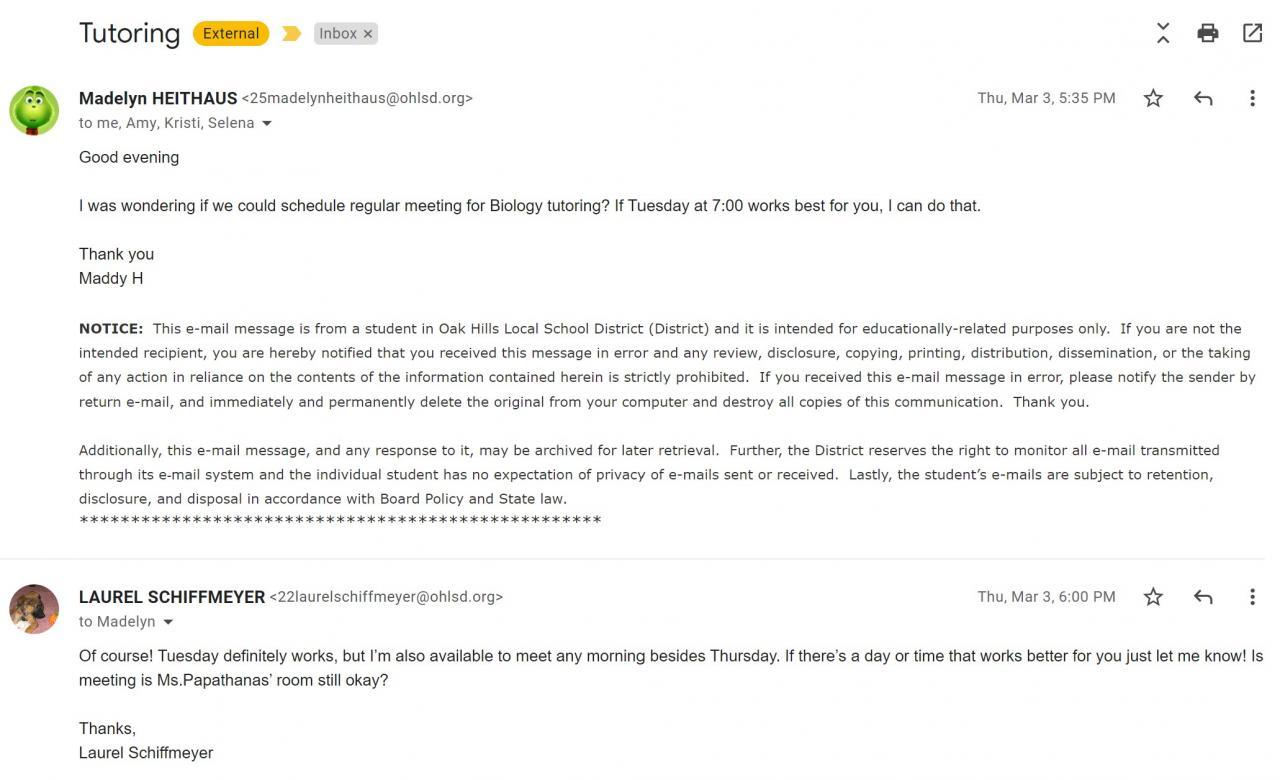Star Madelyn Heithaus's message
1280x780 pixels.
pyautogui.click(x=1153, y=98)
